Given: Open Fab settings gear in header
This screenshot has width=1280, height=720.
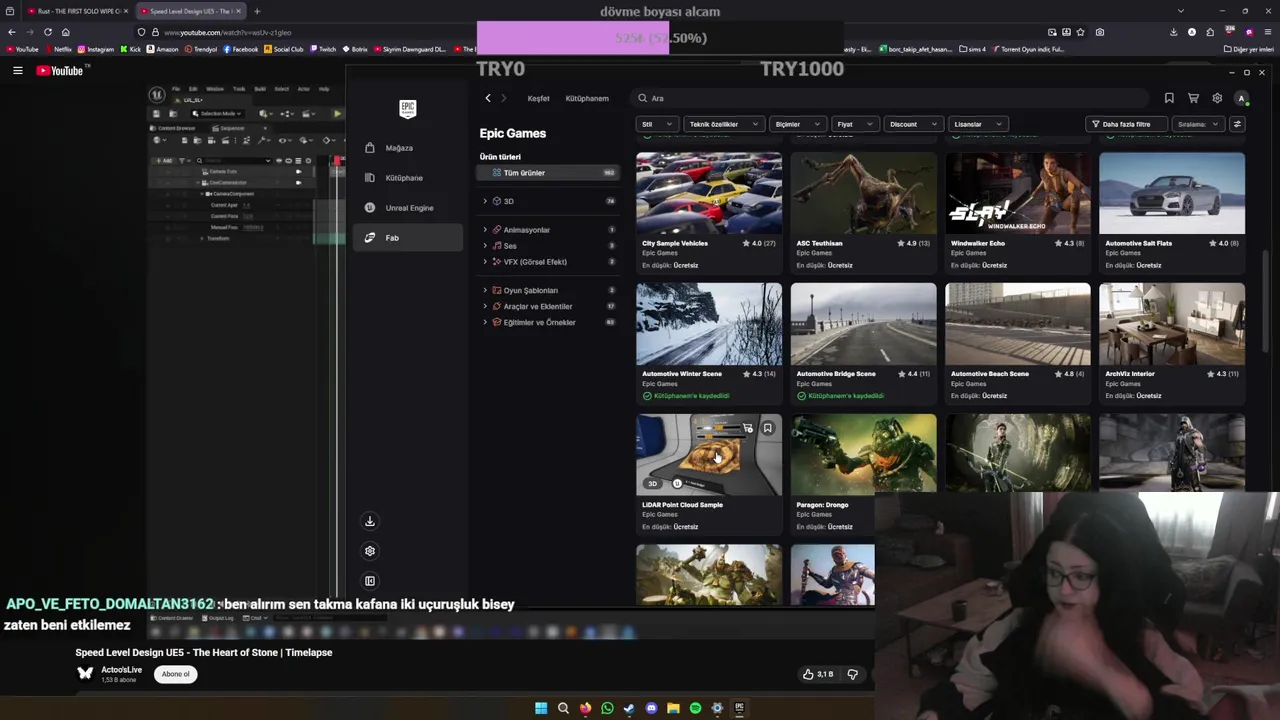Looking at the screenshot, I should [1217, 98].
